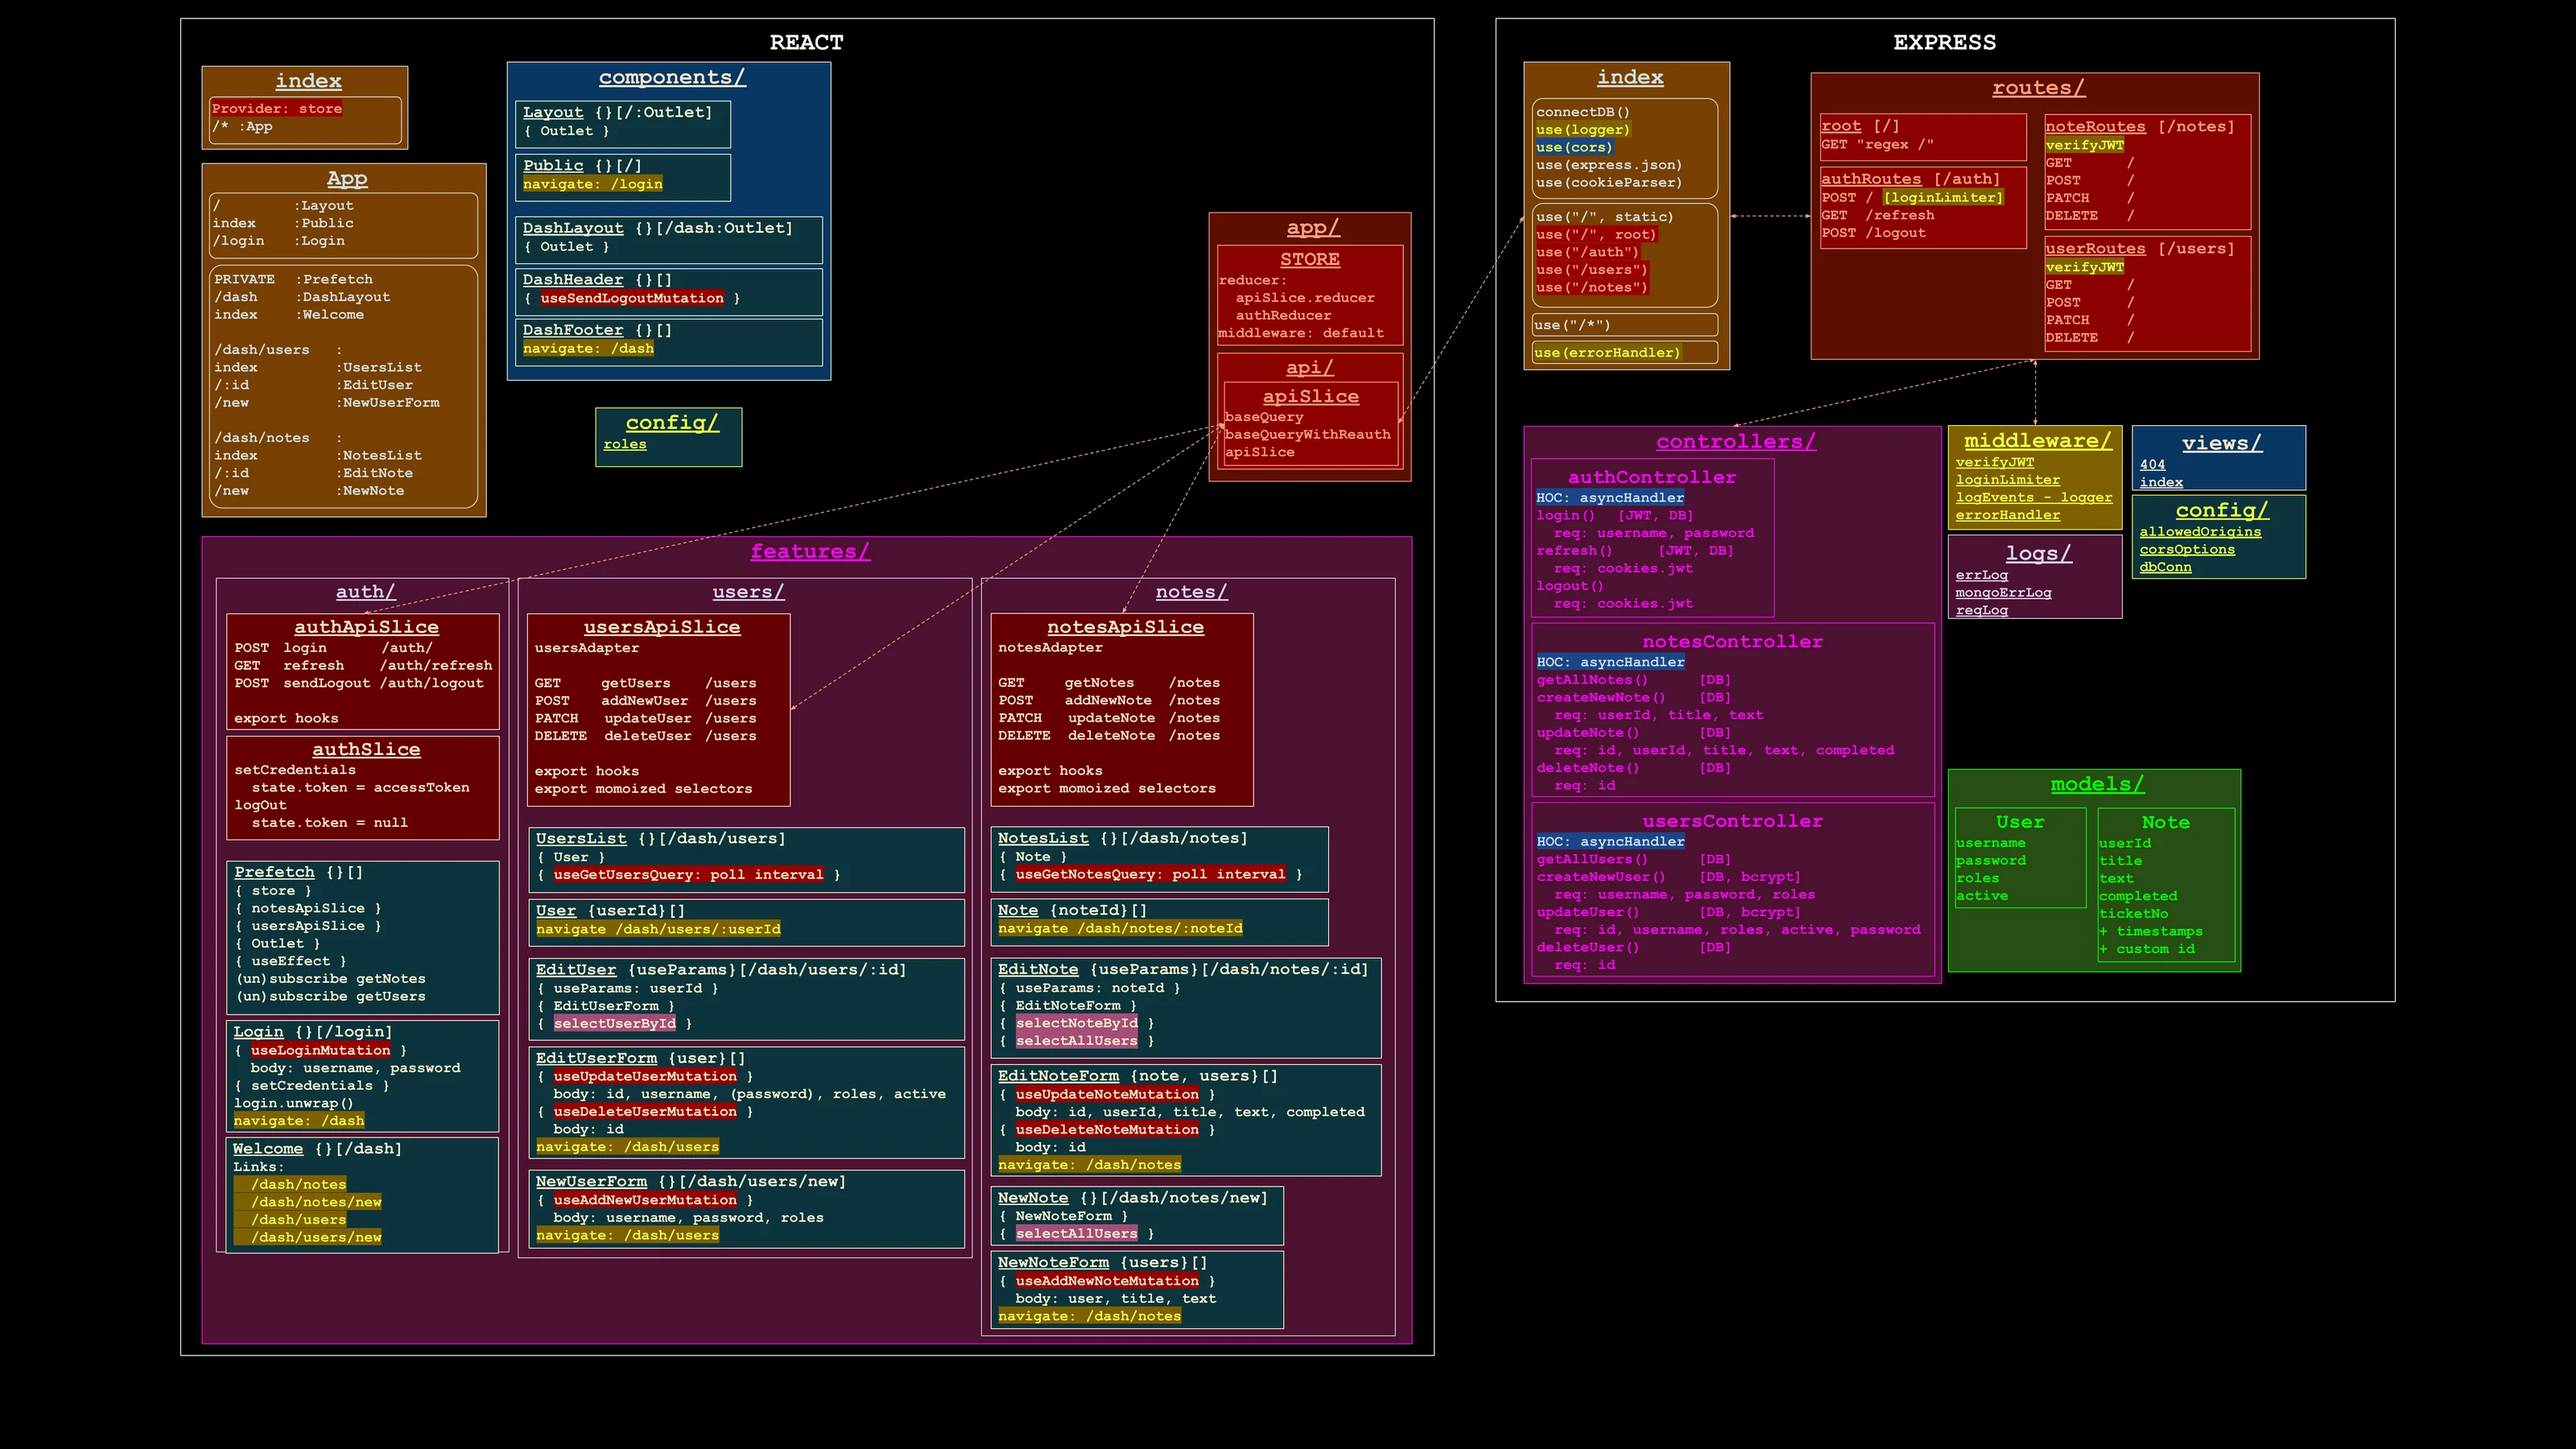Click the highlighted useSendLogoutMutation text
The width and height of the screenshot is (2576, 1449).
[632, 298]
